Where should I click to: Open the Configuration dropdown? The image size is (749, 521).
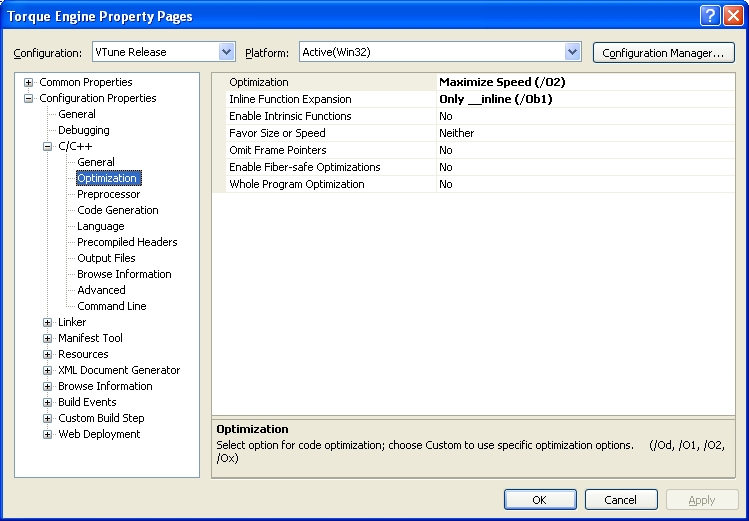coord(226,52)
